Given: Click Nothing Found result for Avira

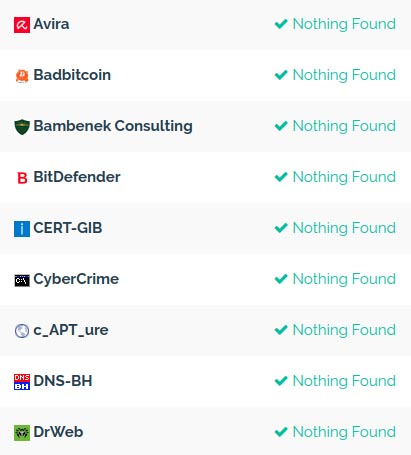Looking at the screenshot, I should 344,24.
